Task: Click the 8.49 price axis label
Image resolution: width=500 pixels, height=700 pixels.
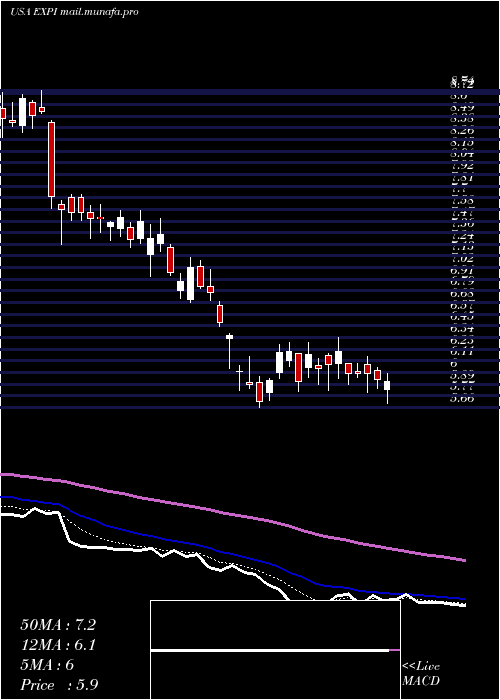Action: click(x=462, y=108)
